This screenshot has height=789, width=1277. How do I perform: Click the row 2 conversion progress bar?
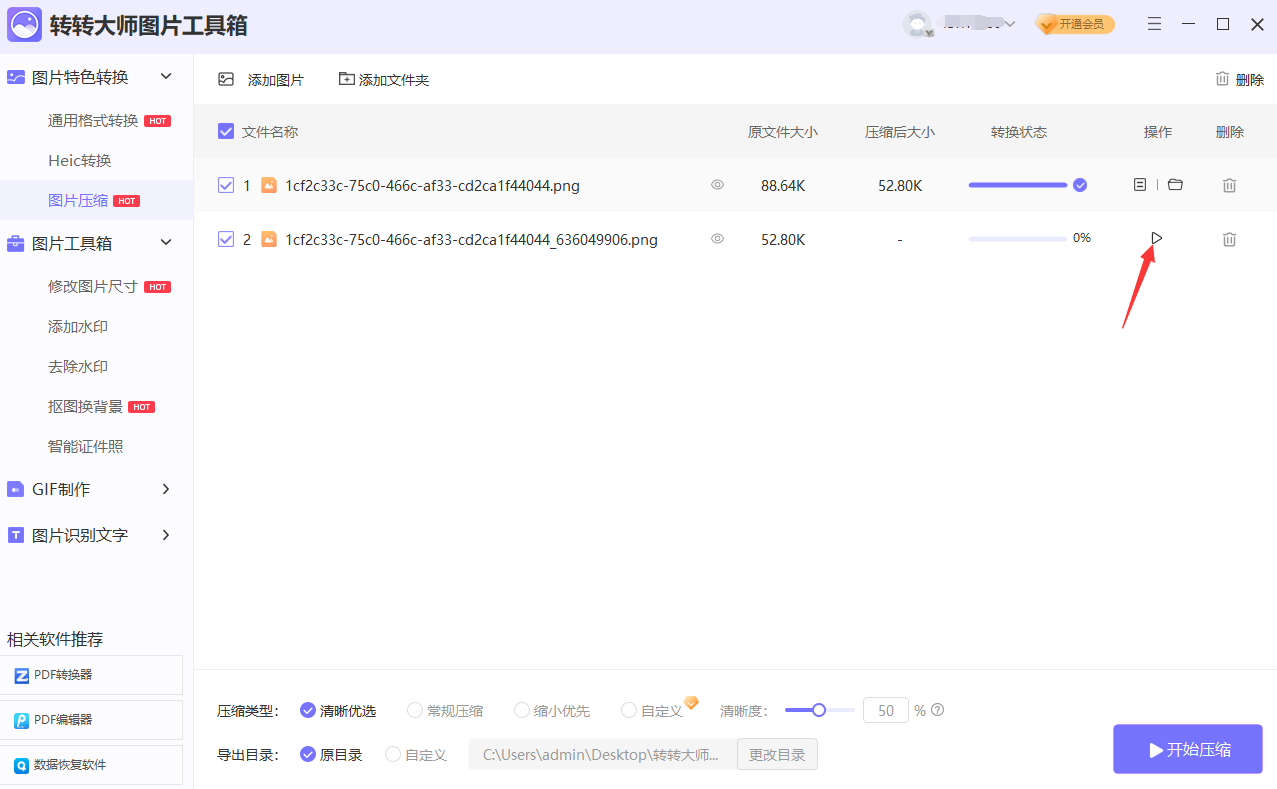(x=1017, y=239)
